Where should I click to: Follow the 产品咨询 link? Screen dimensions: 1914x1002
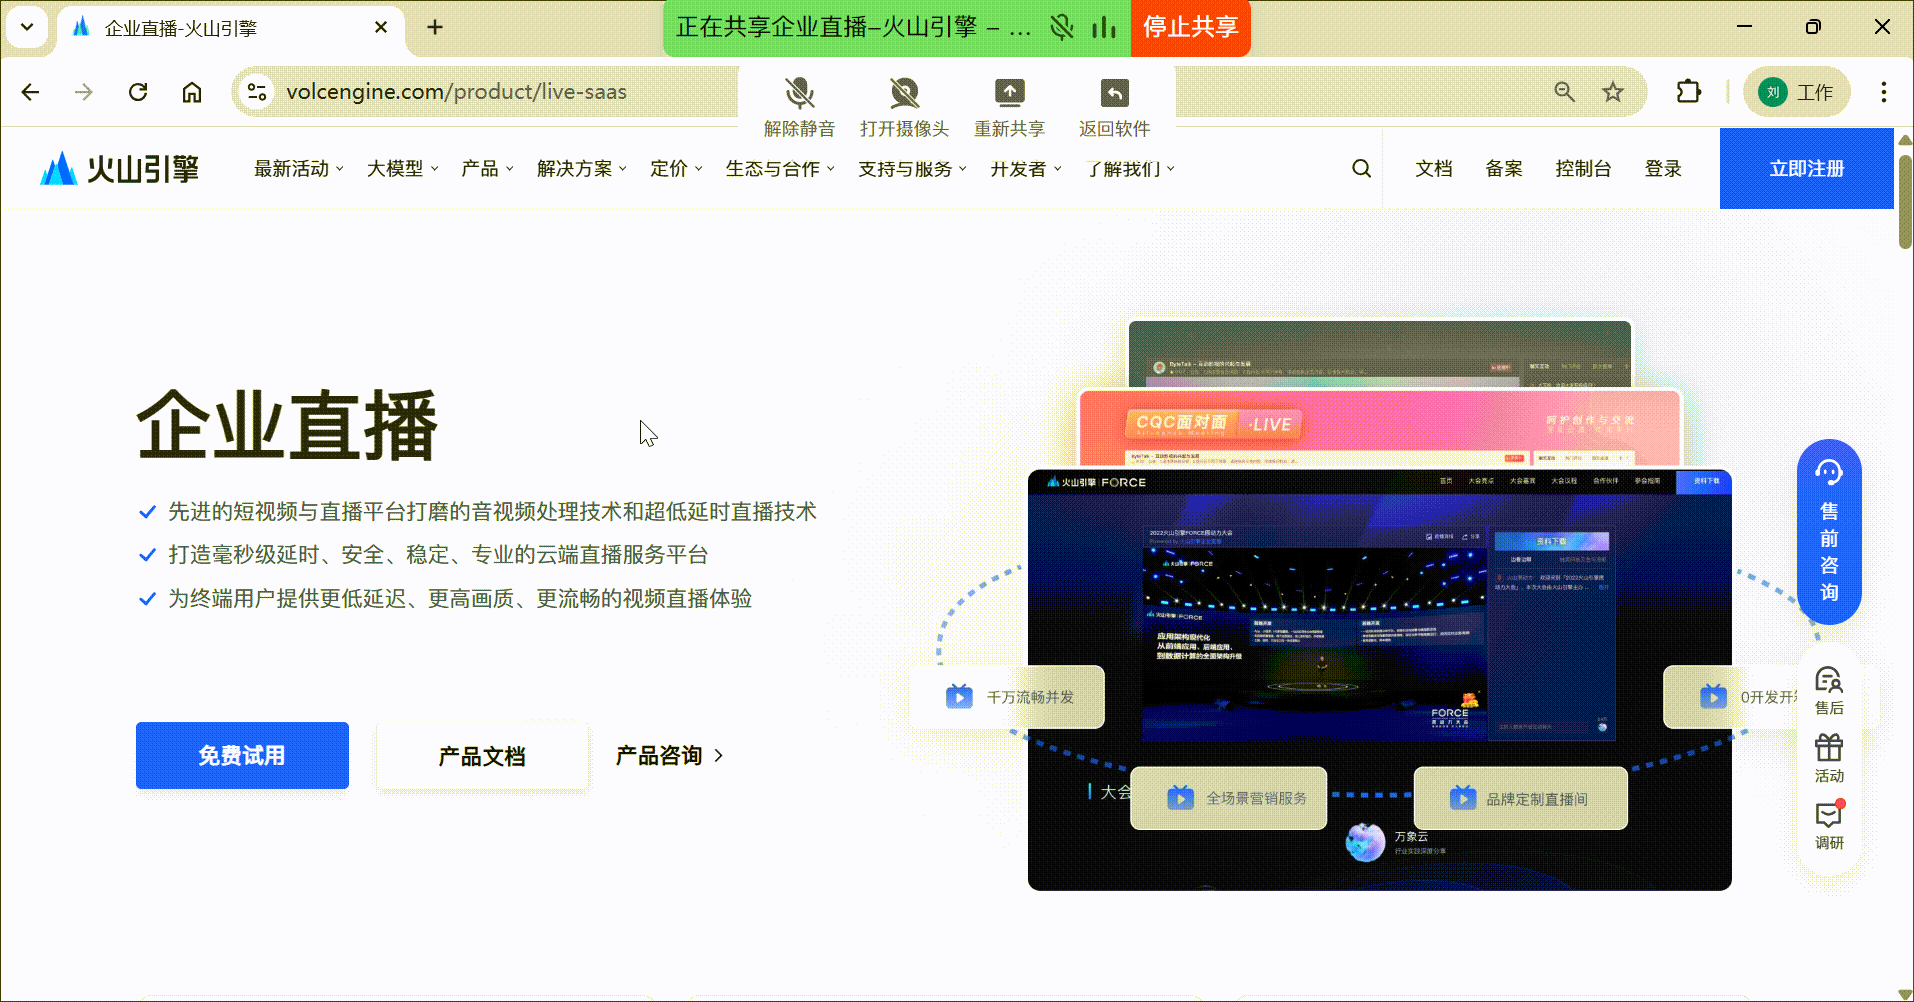pyautogui.click(x=669, y=756)
